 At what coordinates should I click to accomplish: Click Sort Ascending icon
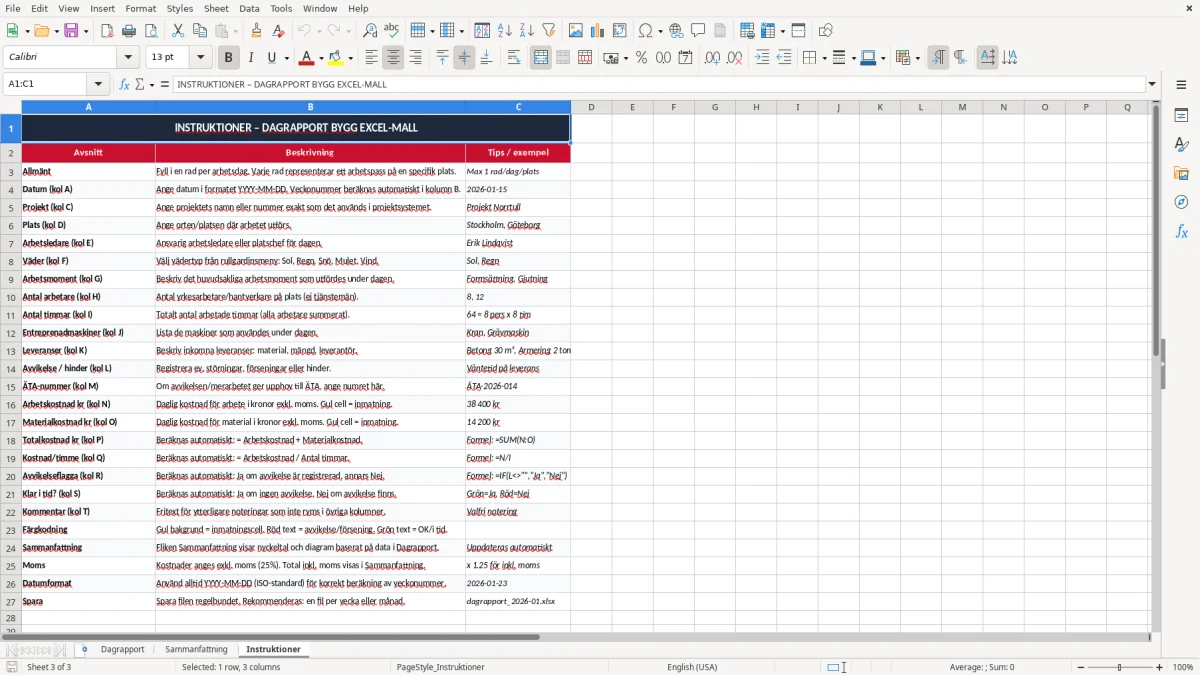tap(505, 31)
